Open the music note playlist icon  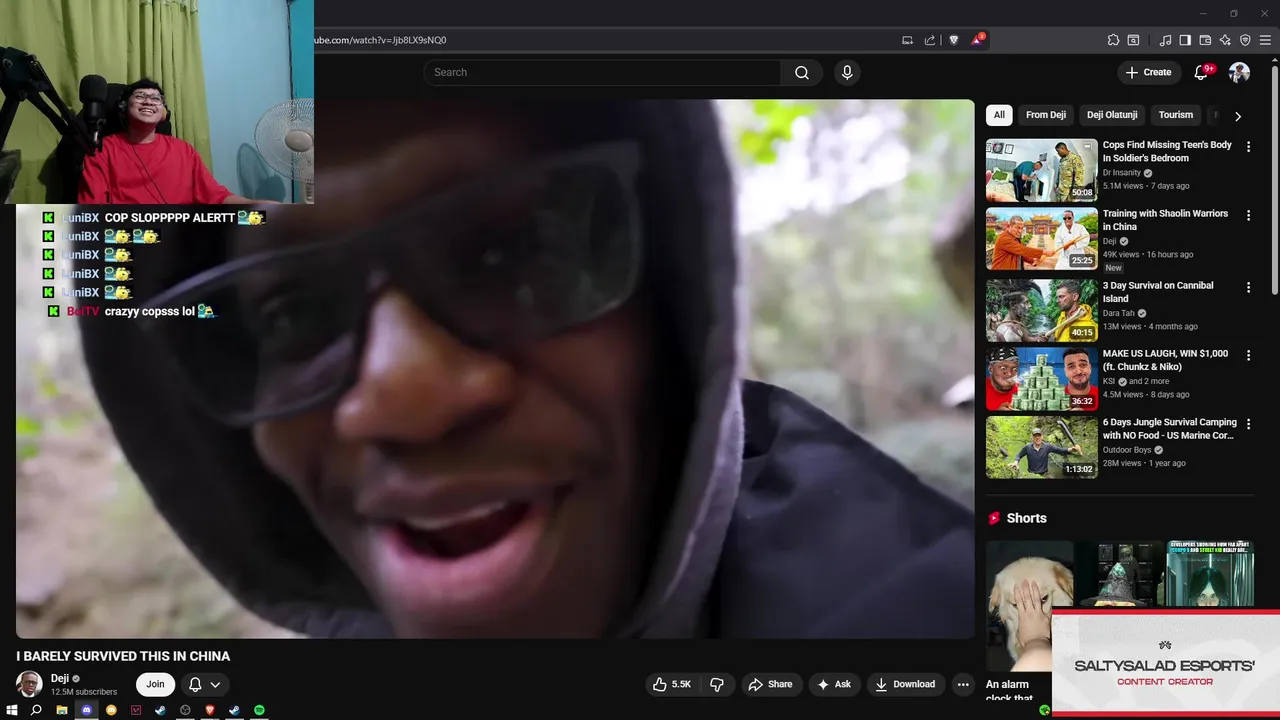pos(1165,40)
